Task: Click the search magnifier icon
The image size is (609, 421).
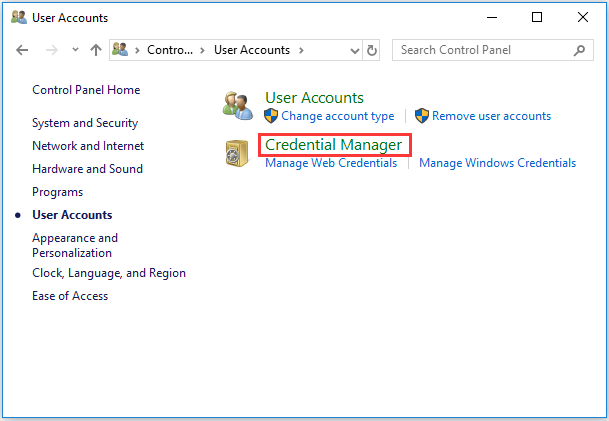Action: [579, 50]
